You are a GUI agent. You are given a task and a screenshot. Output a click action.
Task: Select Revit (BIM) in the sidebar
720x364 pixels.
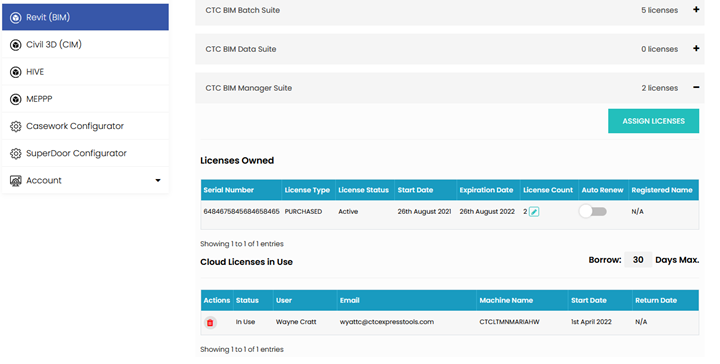85,17
